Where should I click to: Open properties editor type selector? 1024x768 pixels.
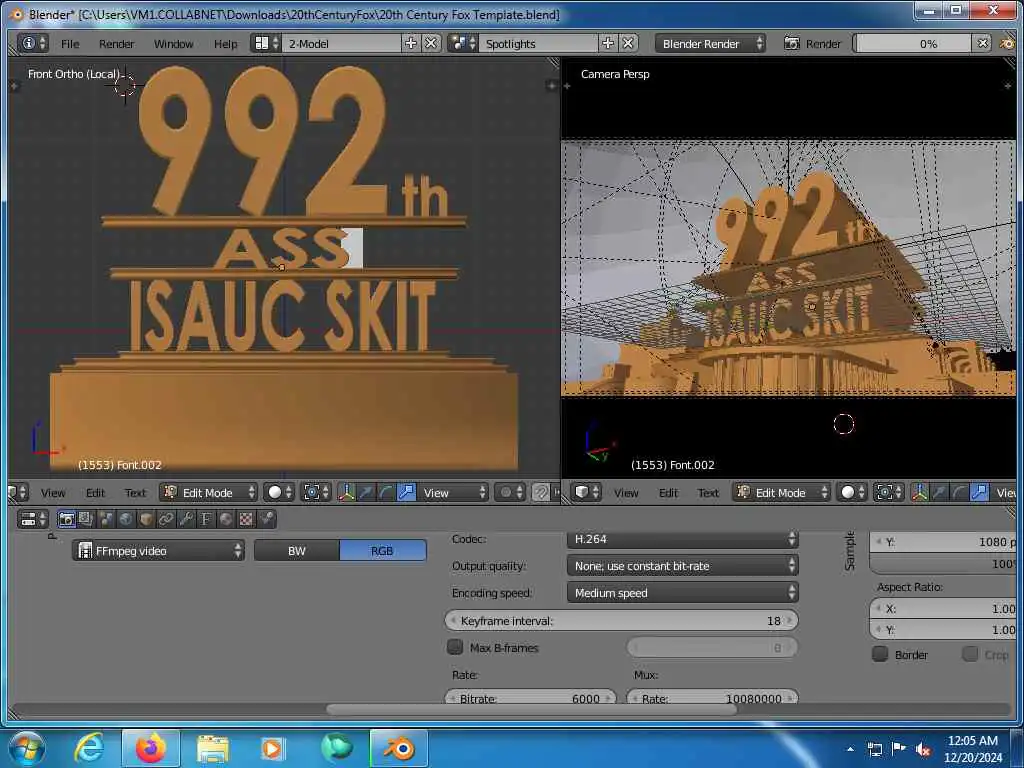click(33, 519)
